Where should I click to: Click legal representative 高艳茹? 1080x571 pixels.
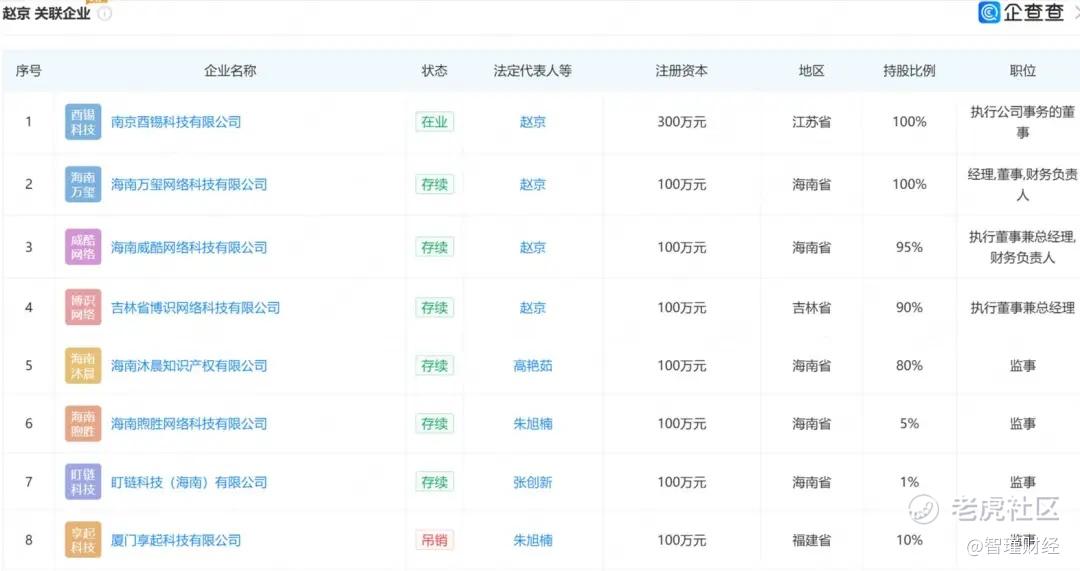pos(532,366)
